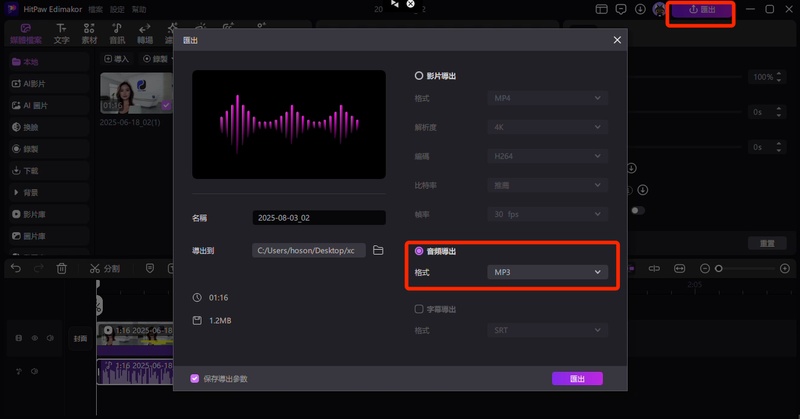Image resolution: width=800 pixels, height=419 pixels.
Task: Open the MP3 audio format dropdown
Action: tap(547, 272)
